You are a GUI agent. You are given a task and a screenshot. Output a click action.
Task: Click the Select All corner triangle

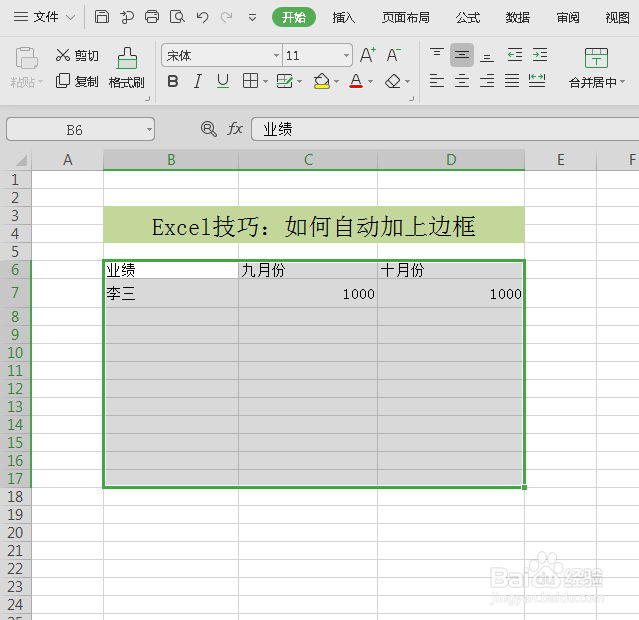(x=21, y=160)
